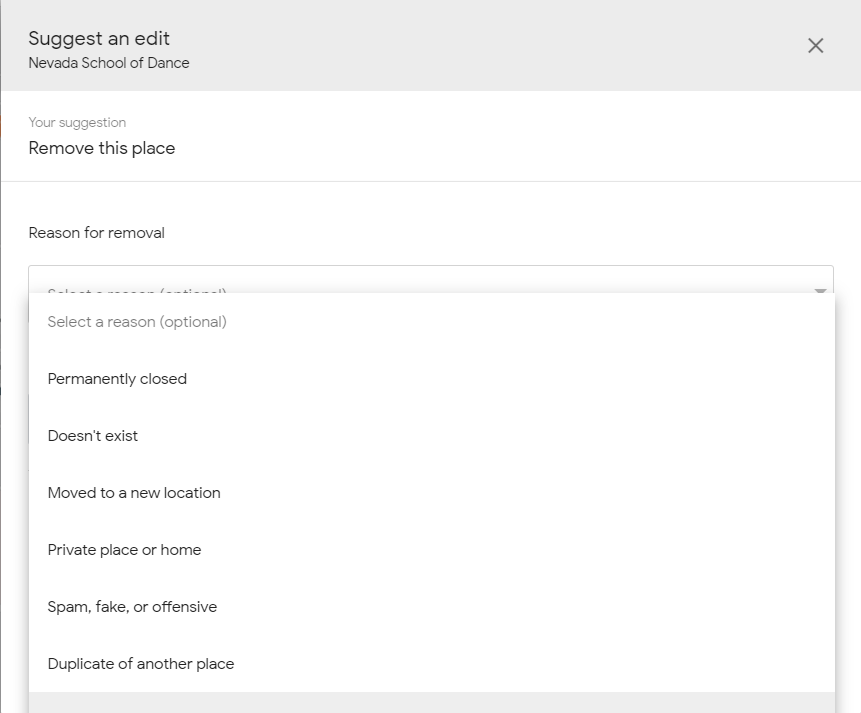Pick 'Spam, fake, or offensive'
Image resolution: width=861 pixels, height=713 pixels.
pos(132,607)
